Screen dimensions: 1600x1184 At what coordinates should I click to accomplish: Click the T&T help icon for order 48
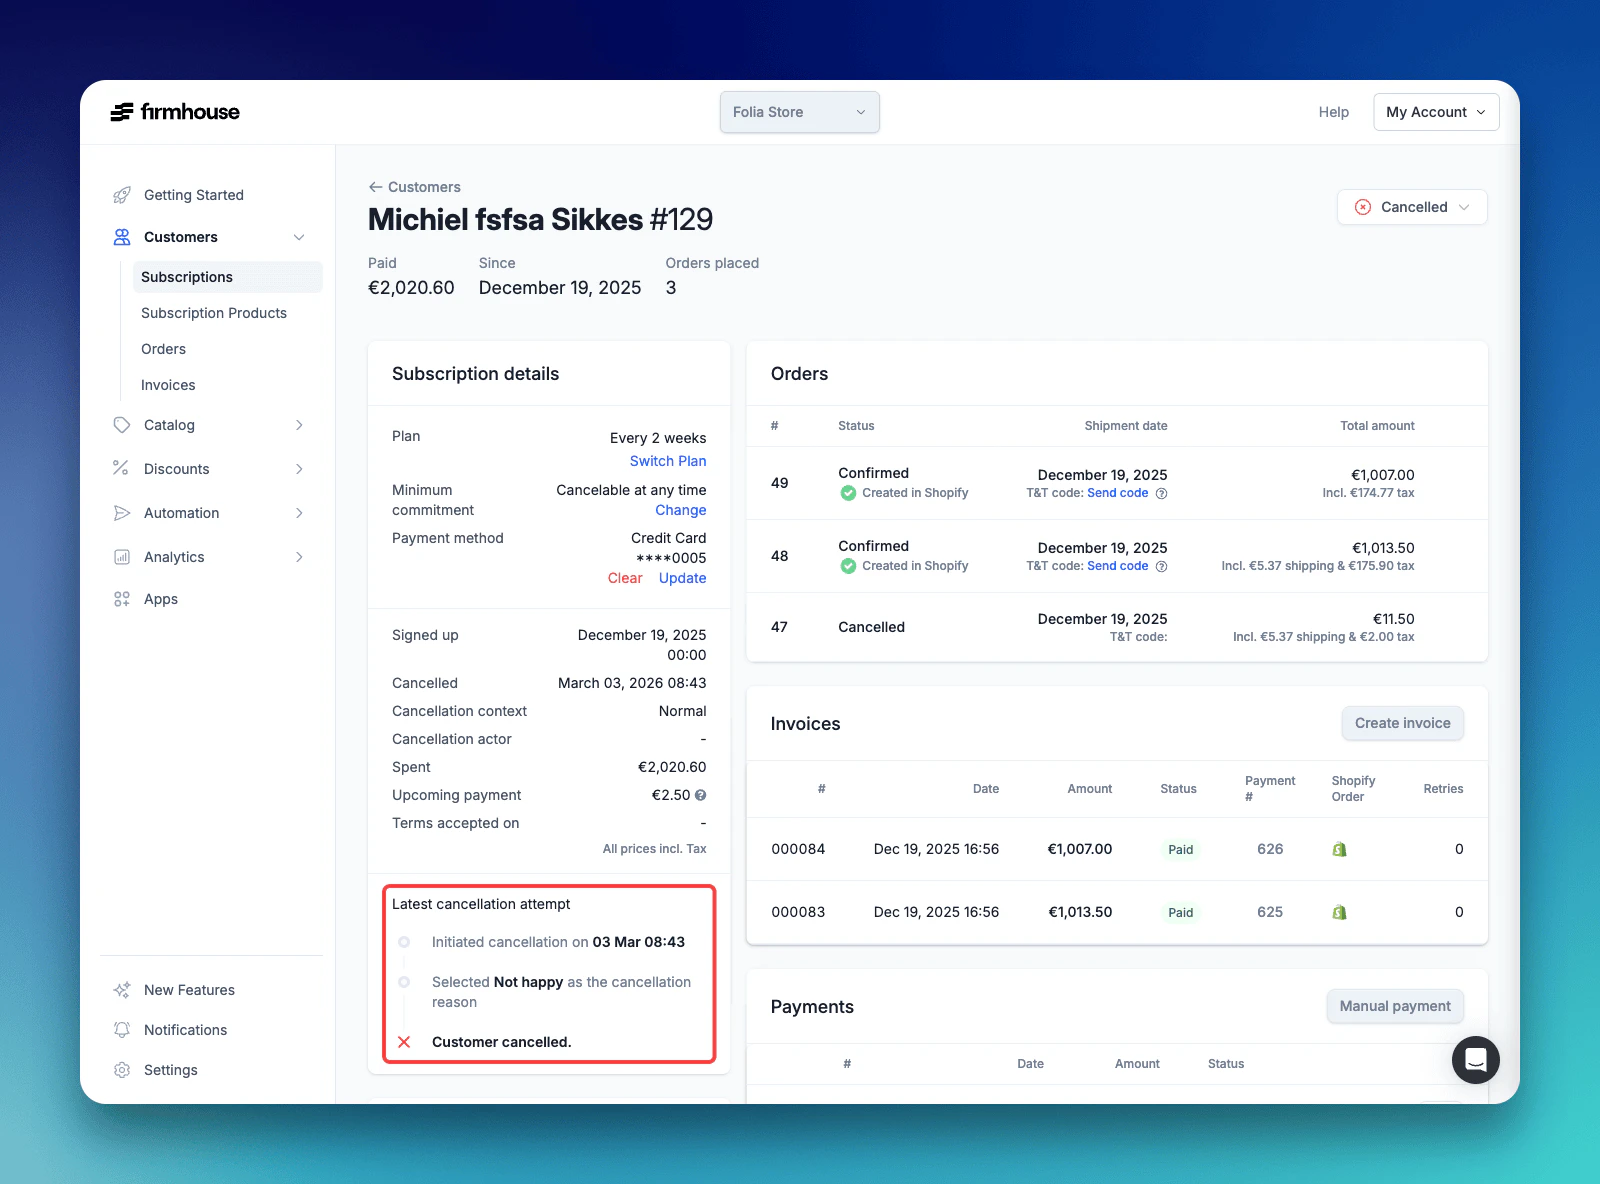pyautogui.click(x=1161, y=566)
